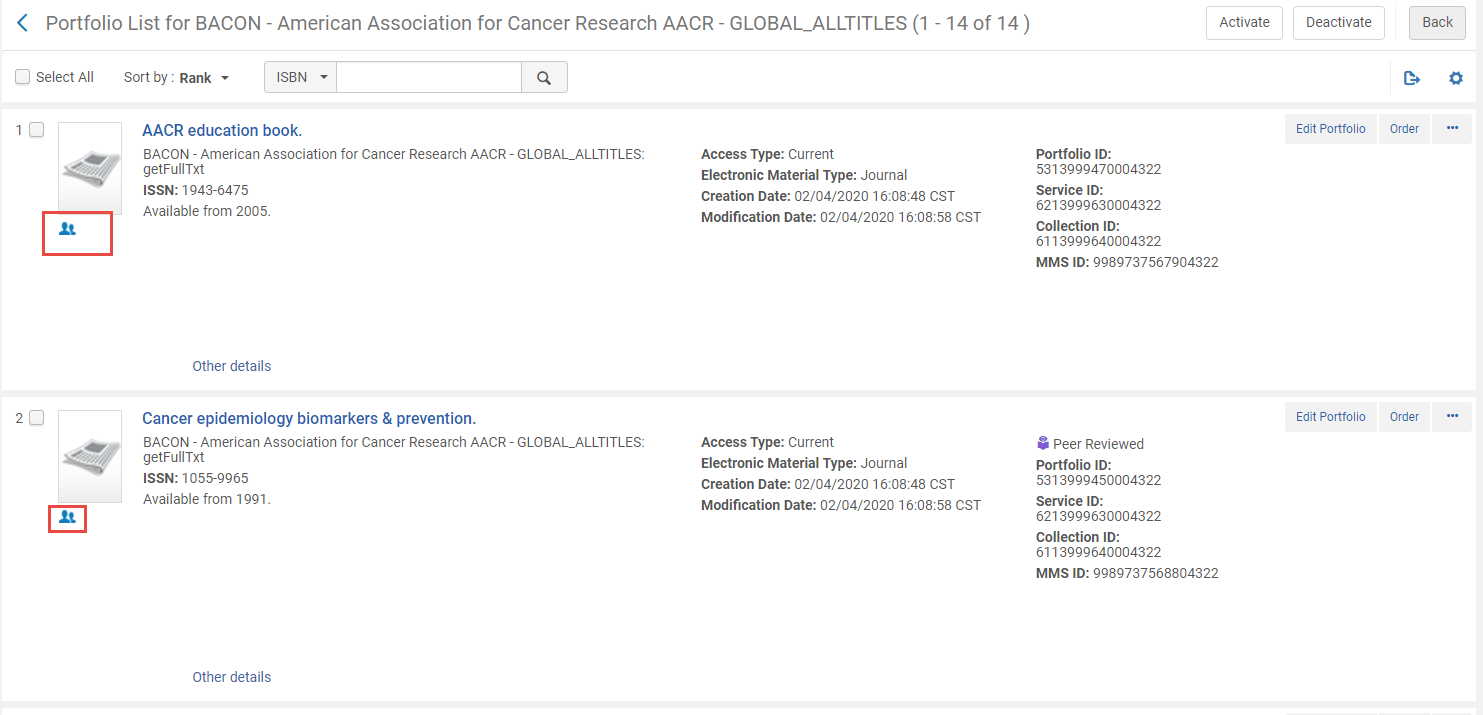Open more actions ellipsis for AACR education book
Viewport: 1483px width, 715px height.
pyautogui.click(x=1452, y=129)
